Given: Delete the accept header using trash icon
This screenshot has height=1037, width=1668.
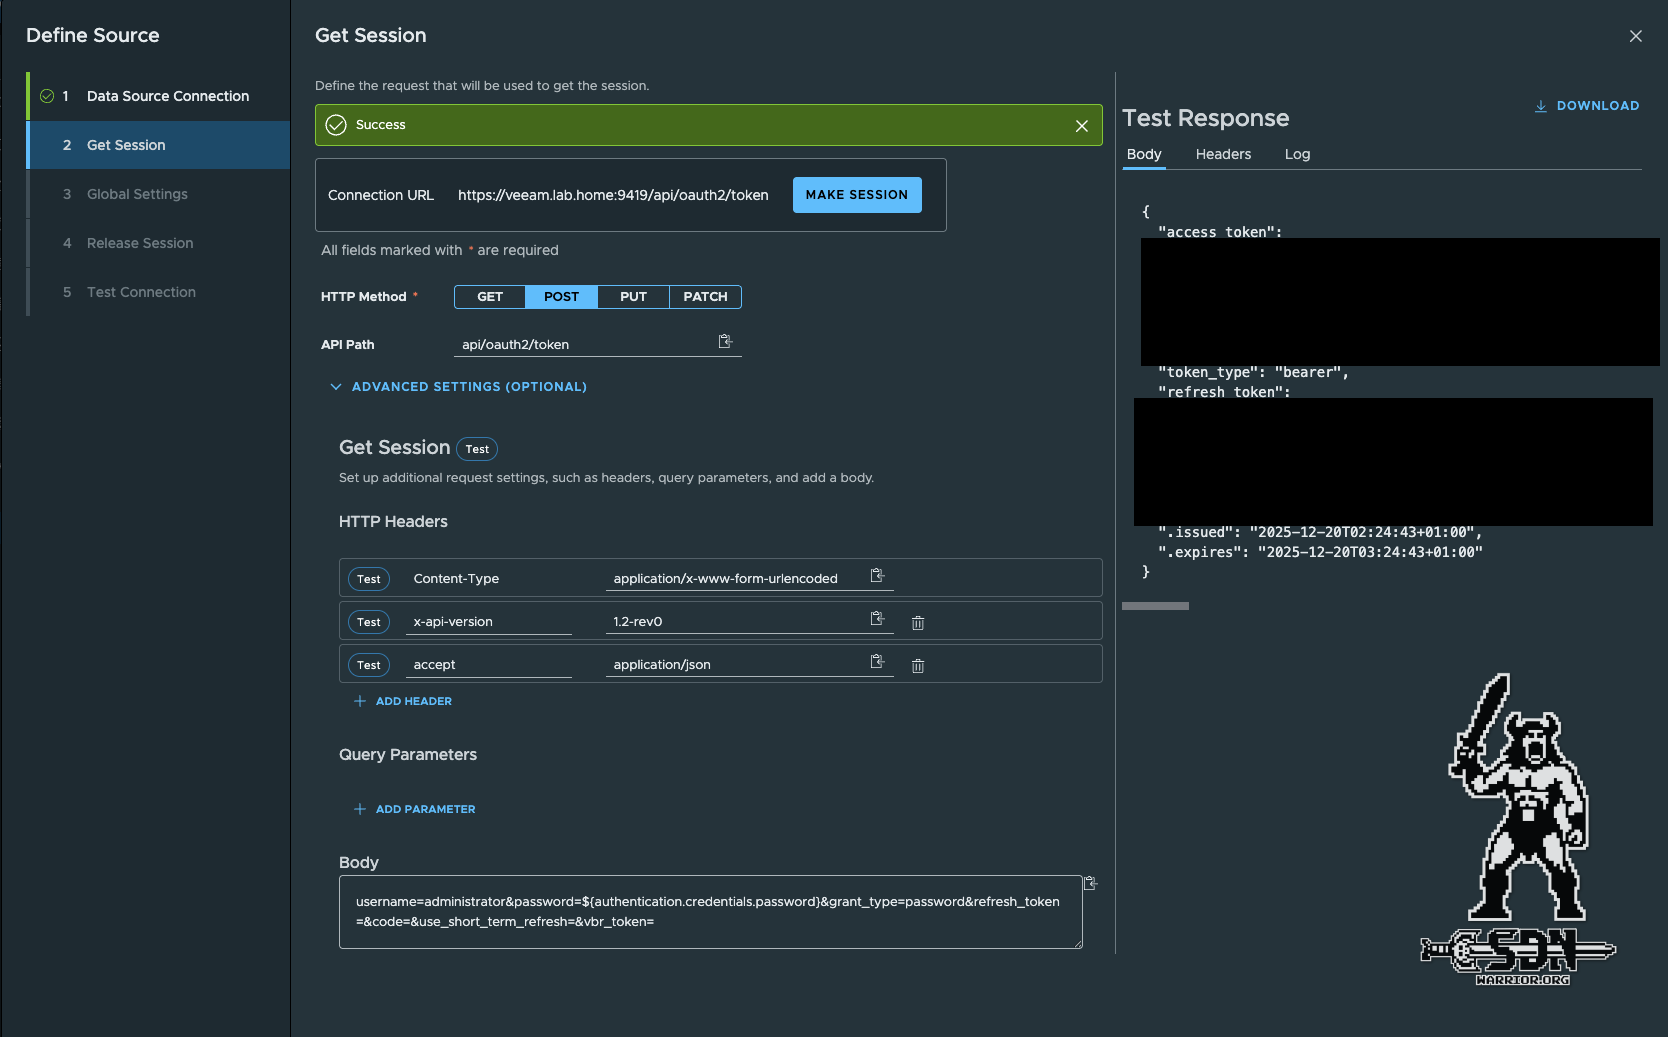Looking at the screenshot, I should click(918, 666).
